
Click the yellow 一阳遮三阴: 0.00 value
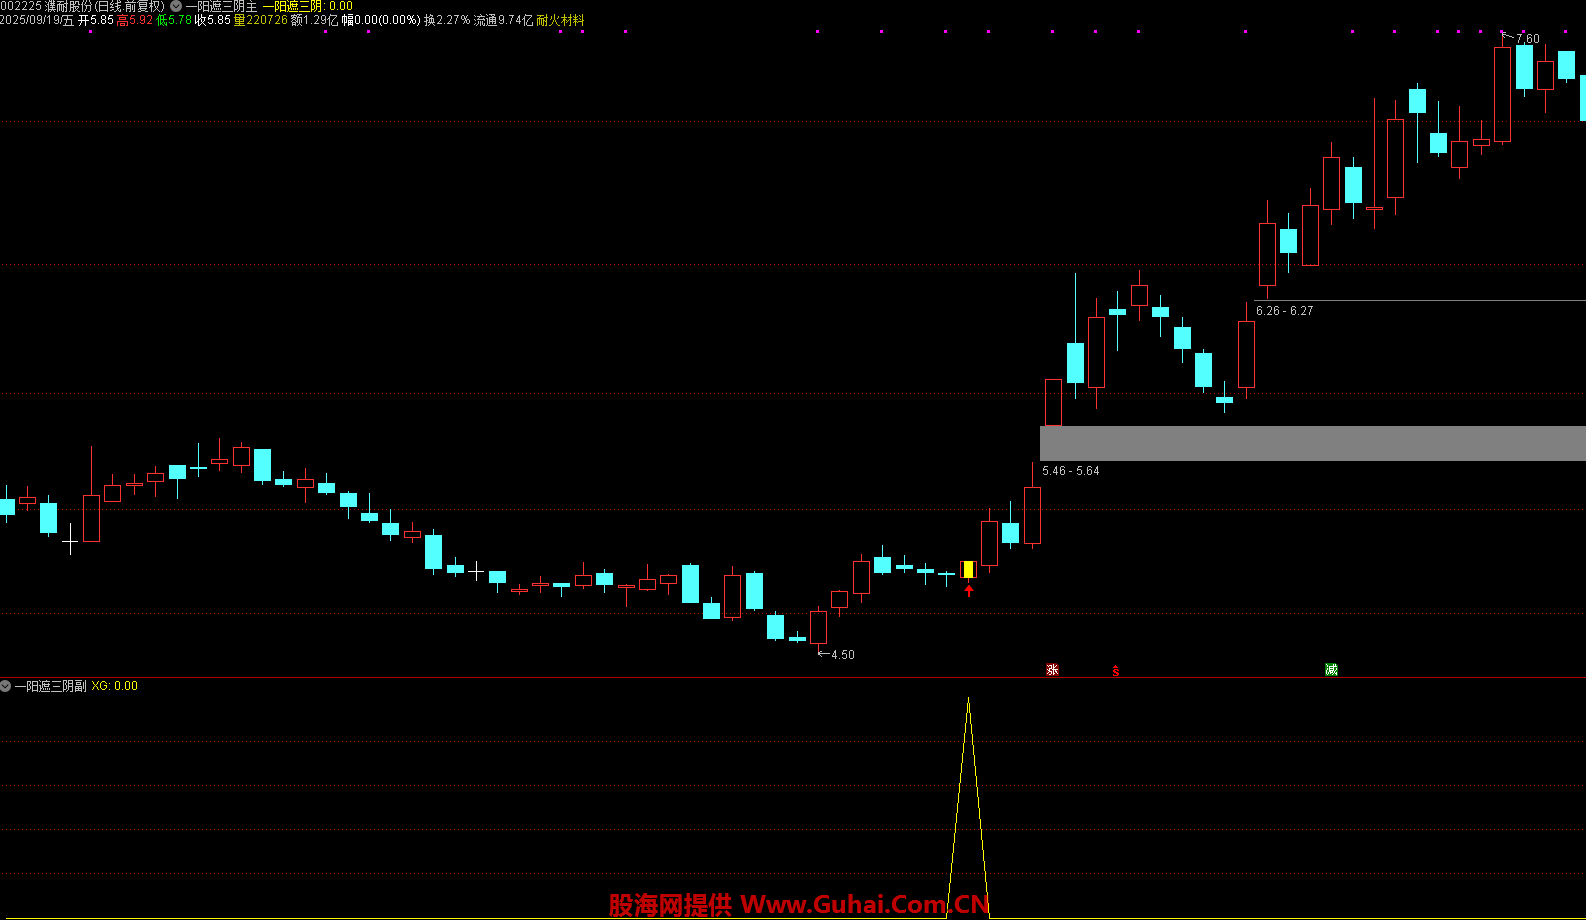tap(308, 6)
